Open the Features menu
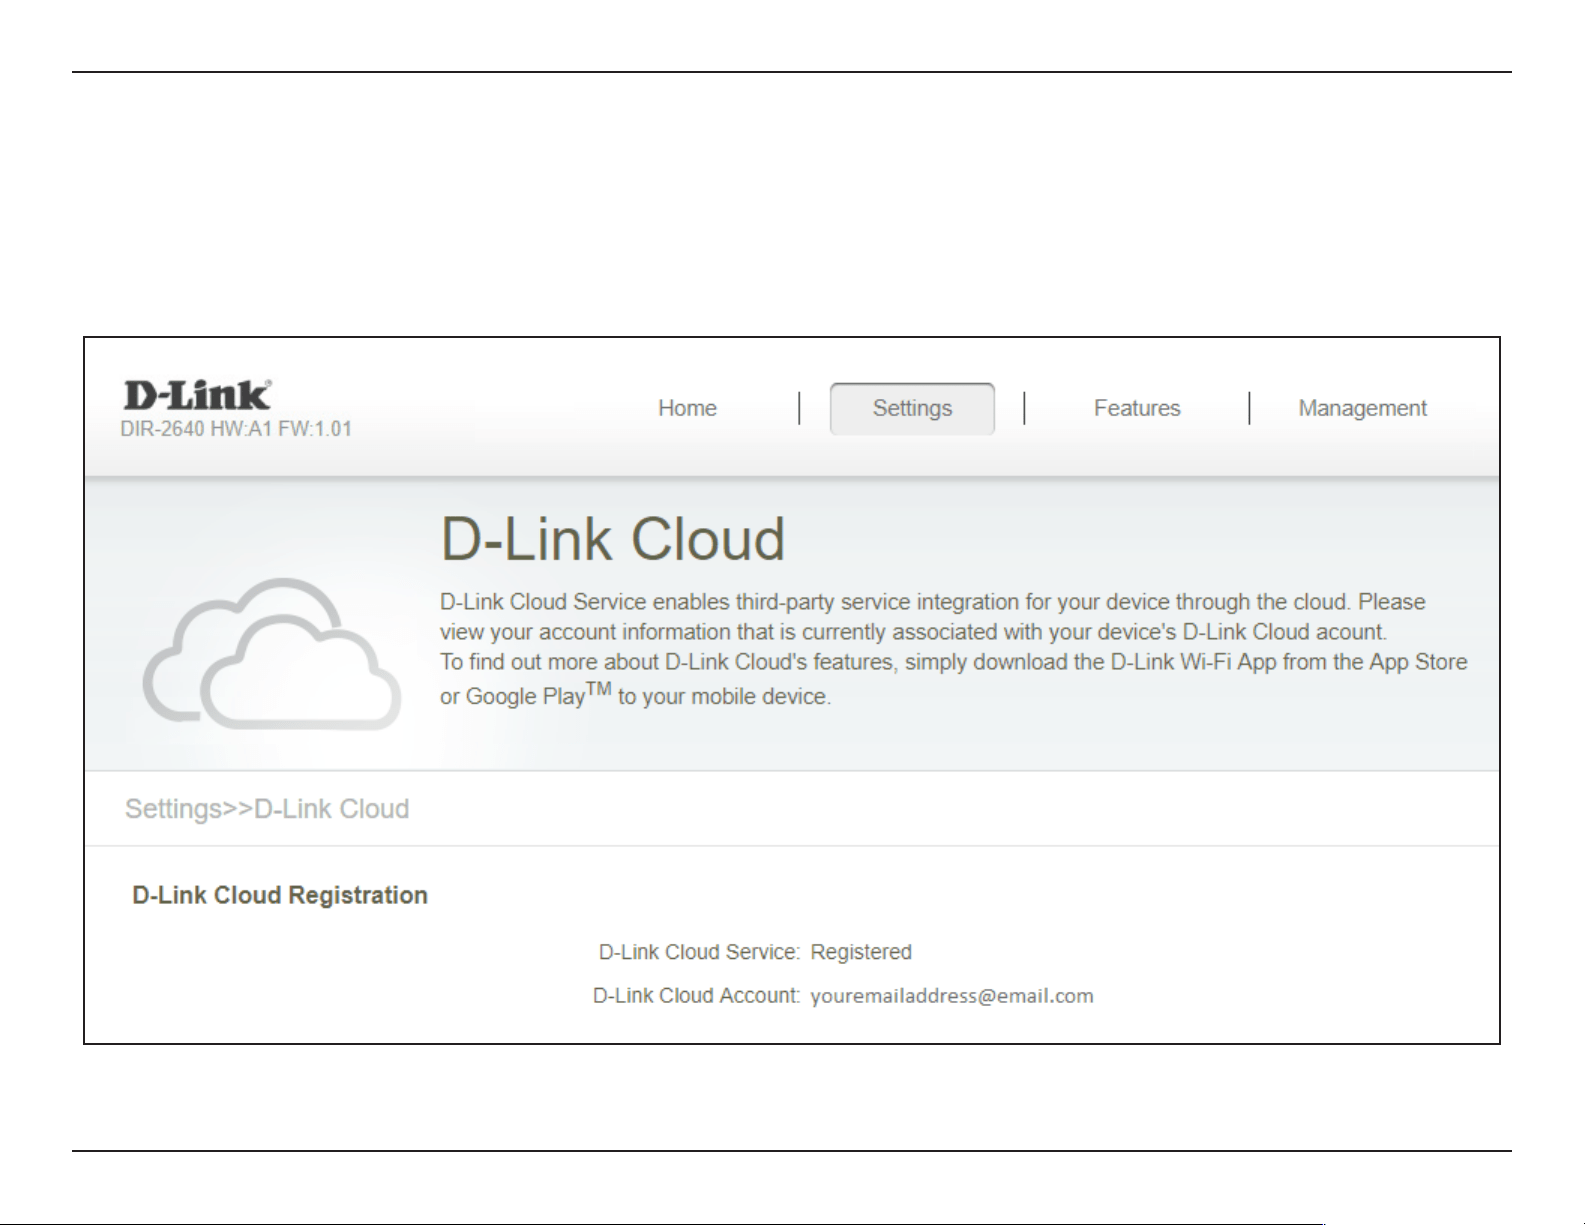Image resolution: width=1585 pixels, height=1225 pixels. 1137,408
